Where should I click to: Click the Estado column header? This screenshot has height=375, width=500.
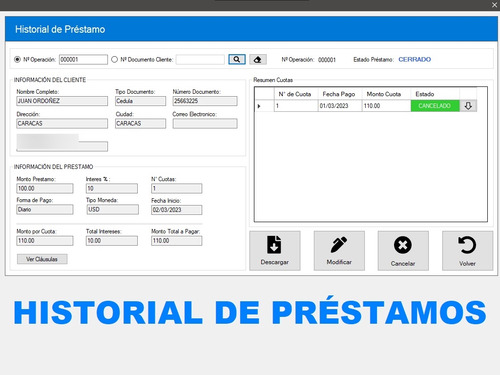(x=435, y=94)
